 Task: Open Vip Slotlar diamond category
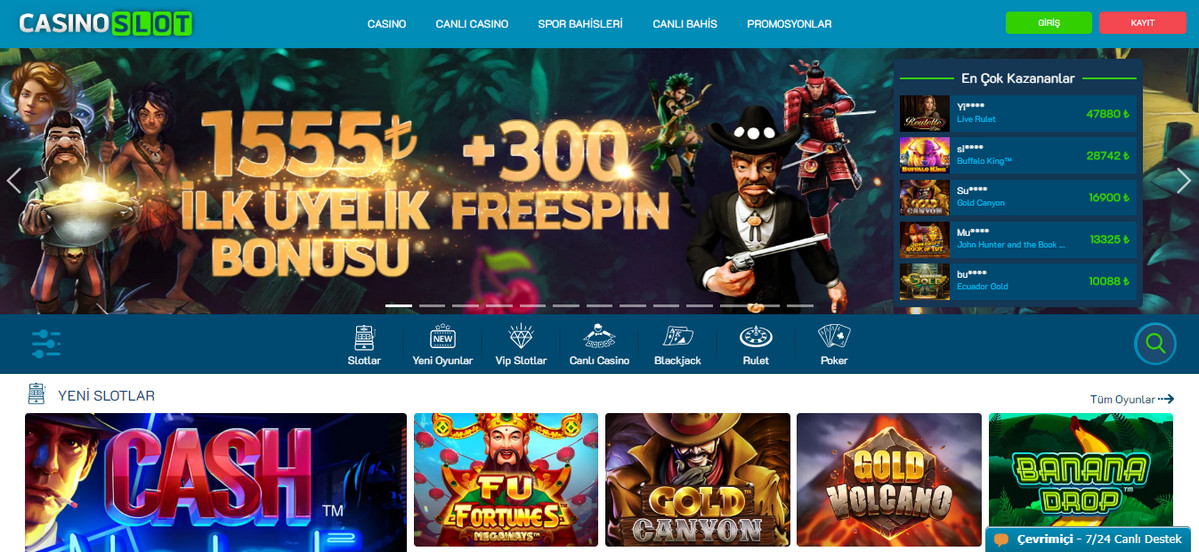[x=521, y=345]
